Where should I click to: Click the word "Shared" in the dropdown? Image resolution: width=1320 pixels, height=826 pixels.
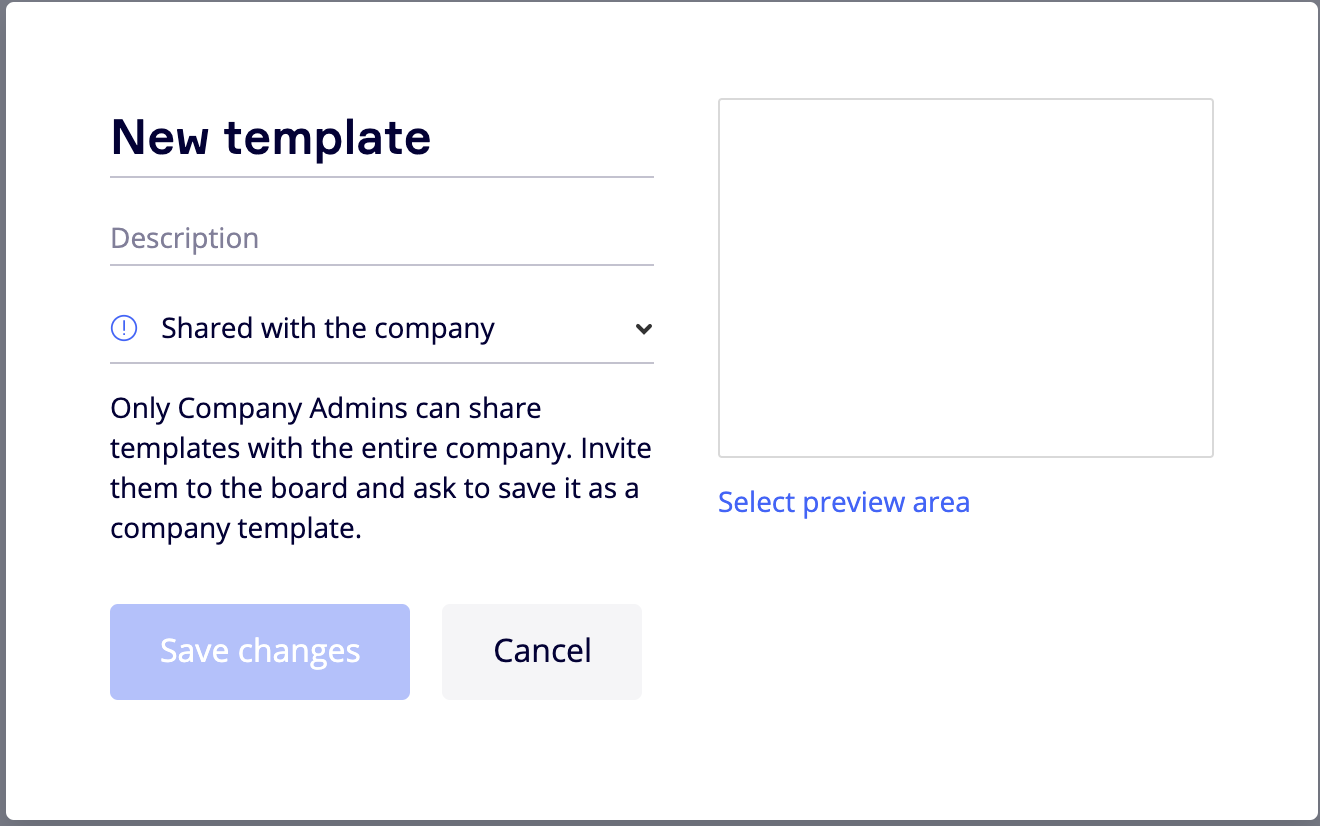pos(208,329)
